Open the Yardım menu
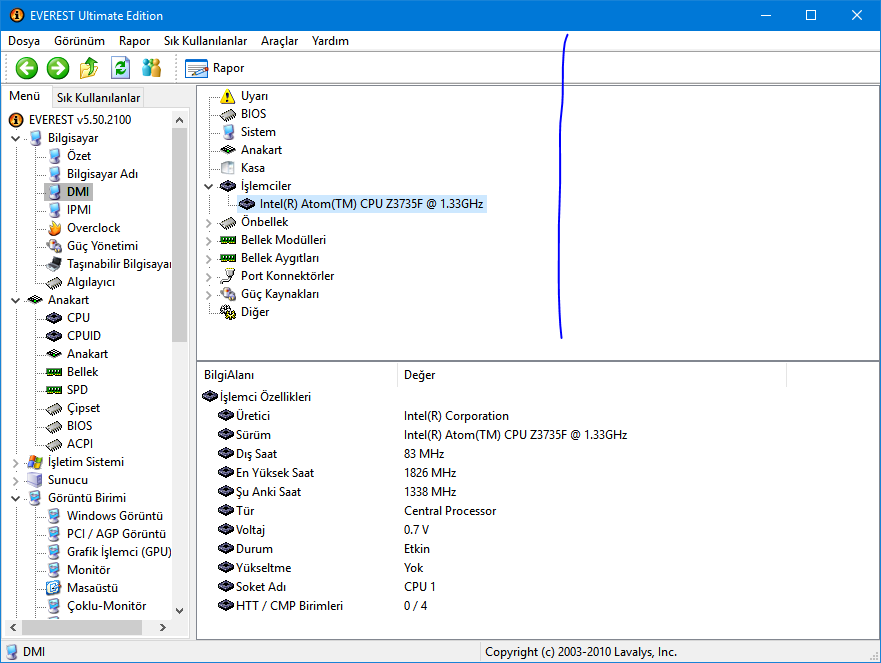The image size is (881, 663). (x=330, y=41)
